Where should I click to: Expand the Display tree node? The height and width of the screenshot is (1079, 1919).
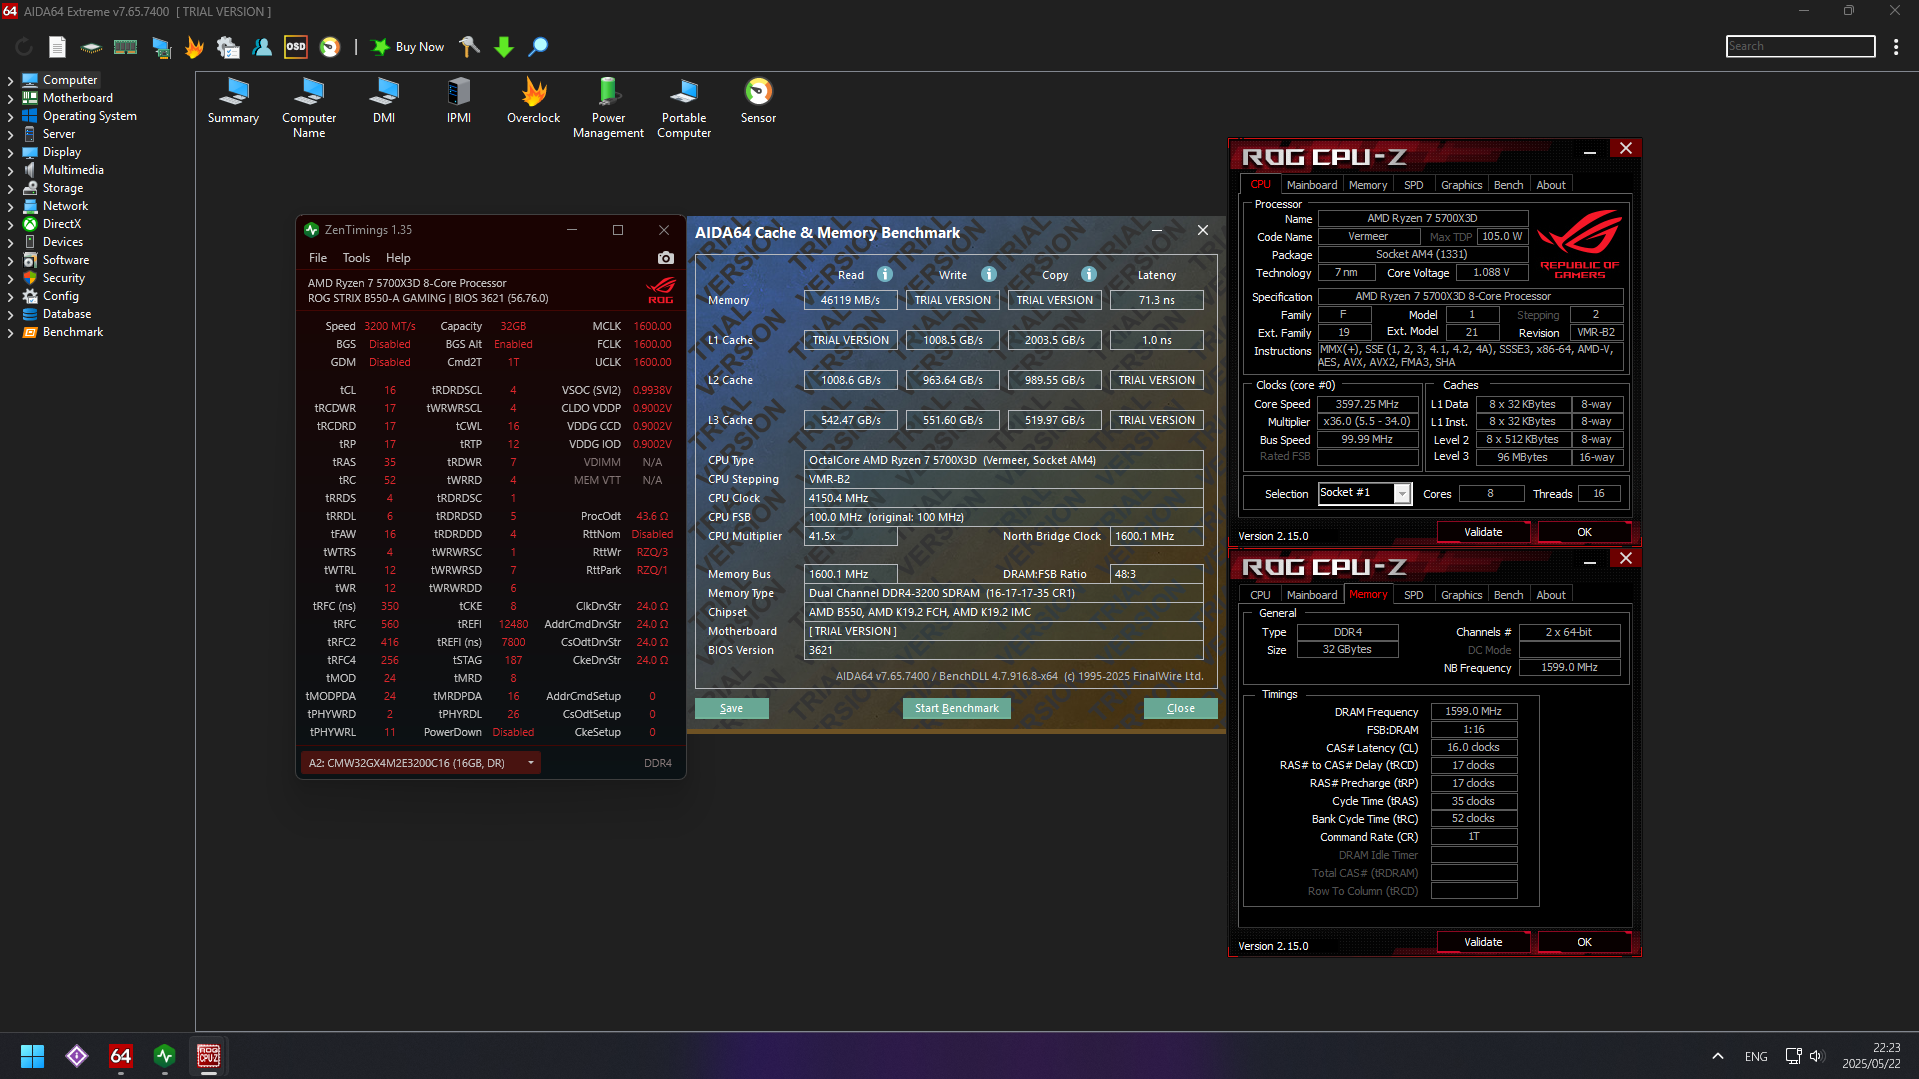coord(10,152)
